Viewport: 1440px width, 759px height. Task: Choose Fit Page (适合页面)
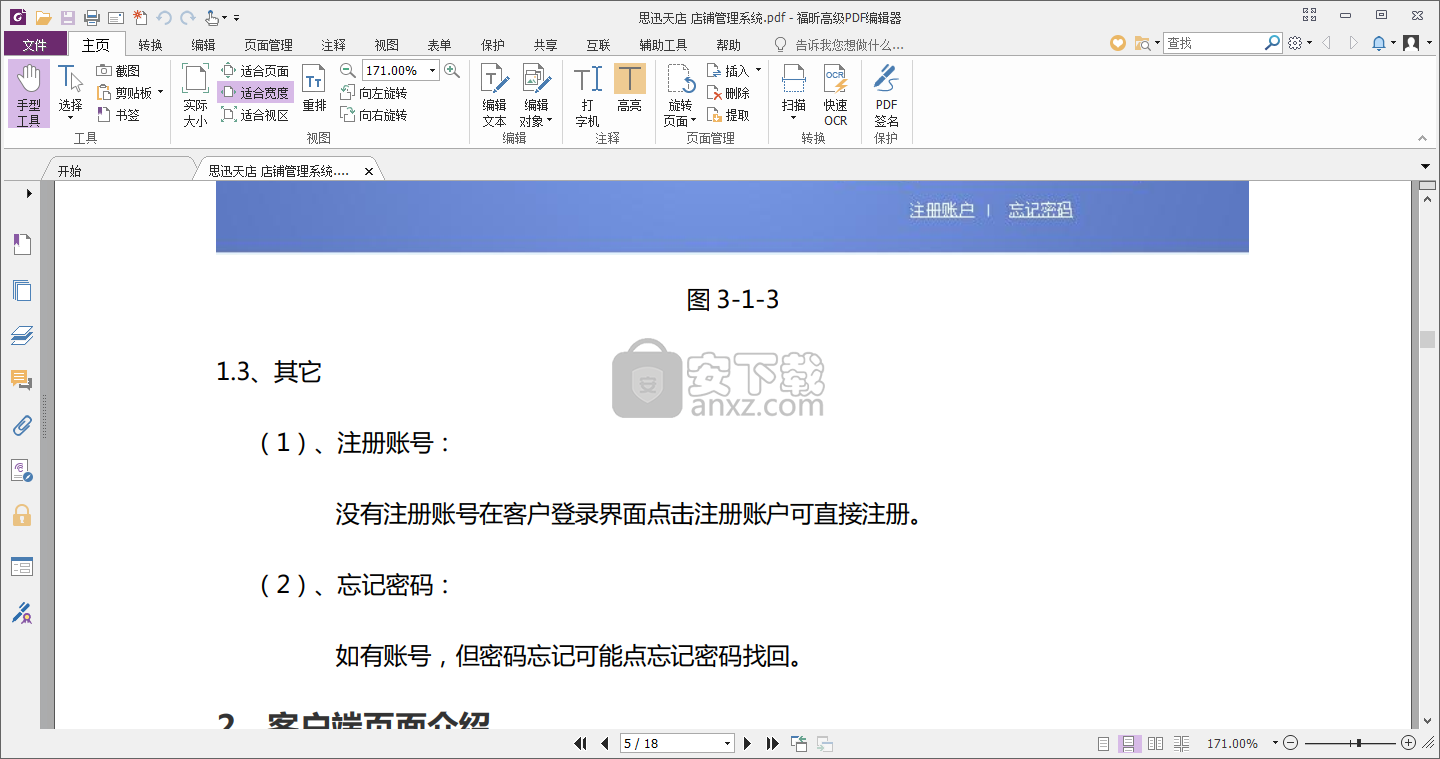coord(255,71)
